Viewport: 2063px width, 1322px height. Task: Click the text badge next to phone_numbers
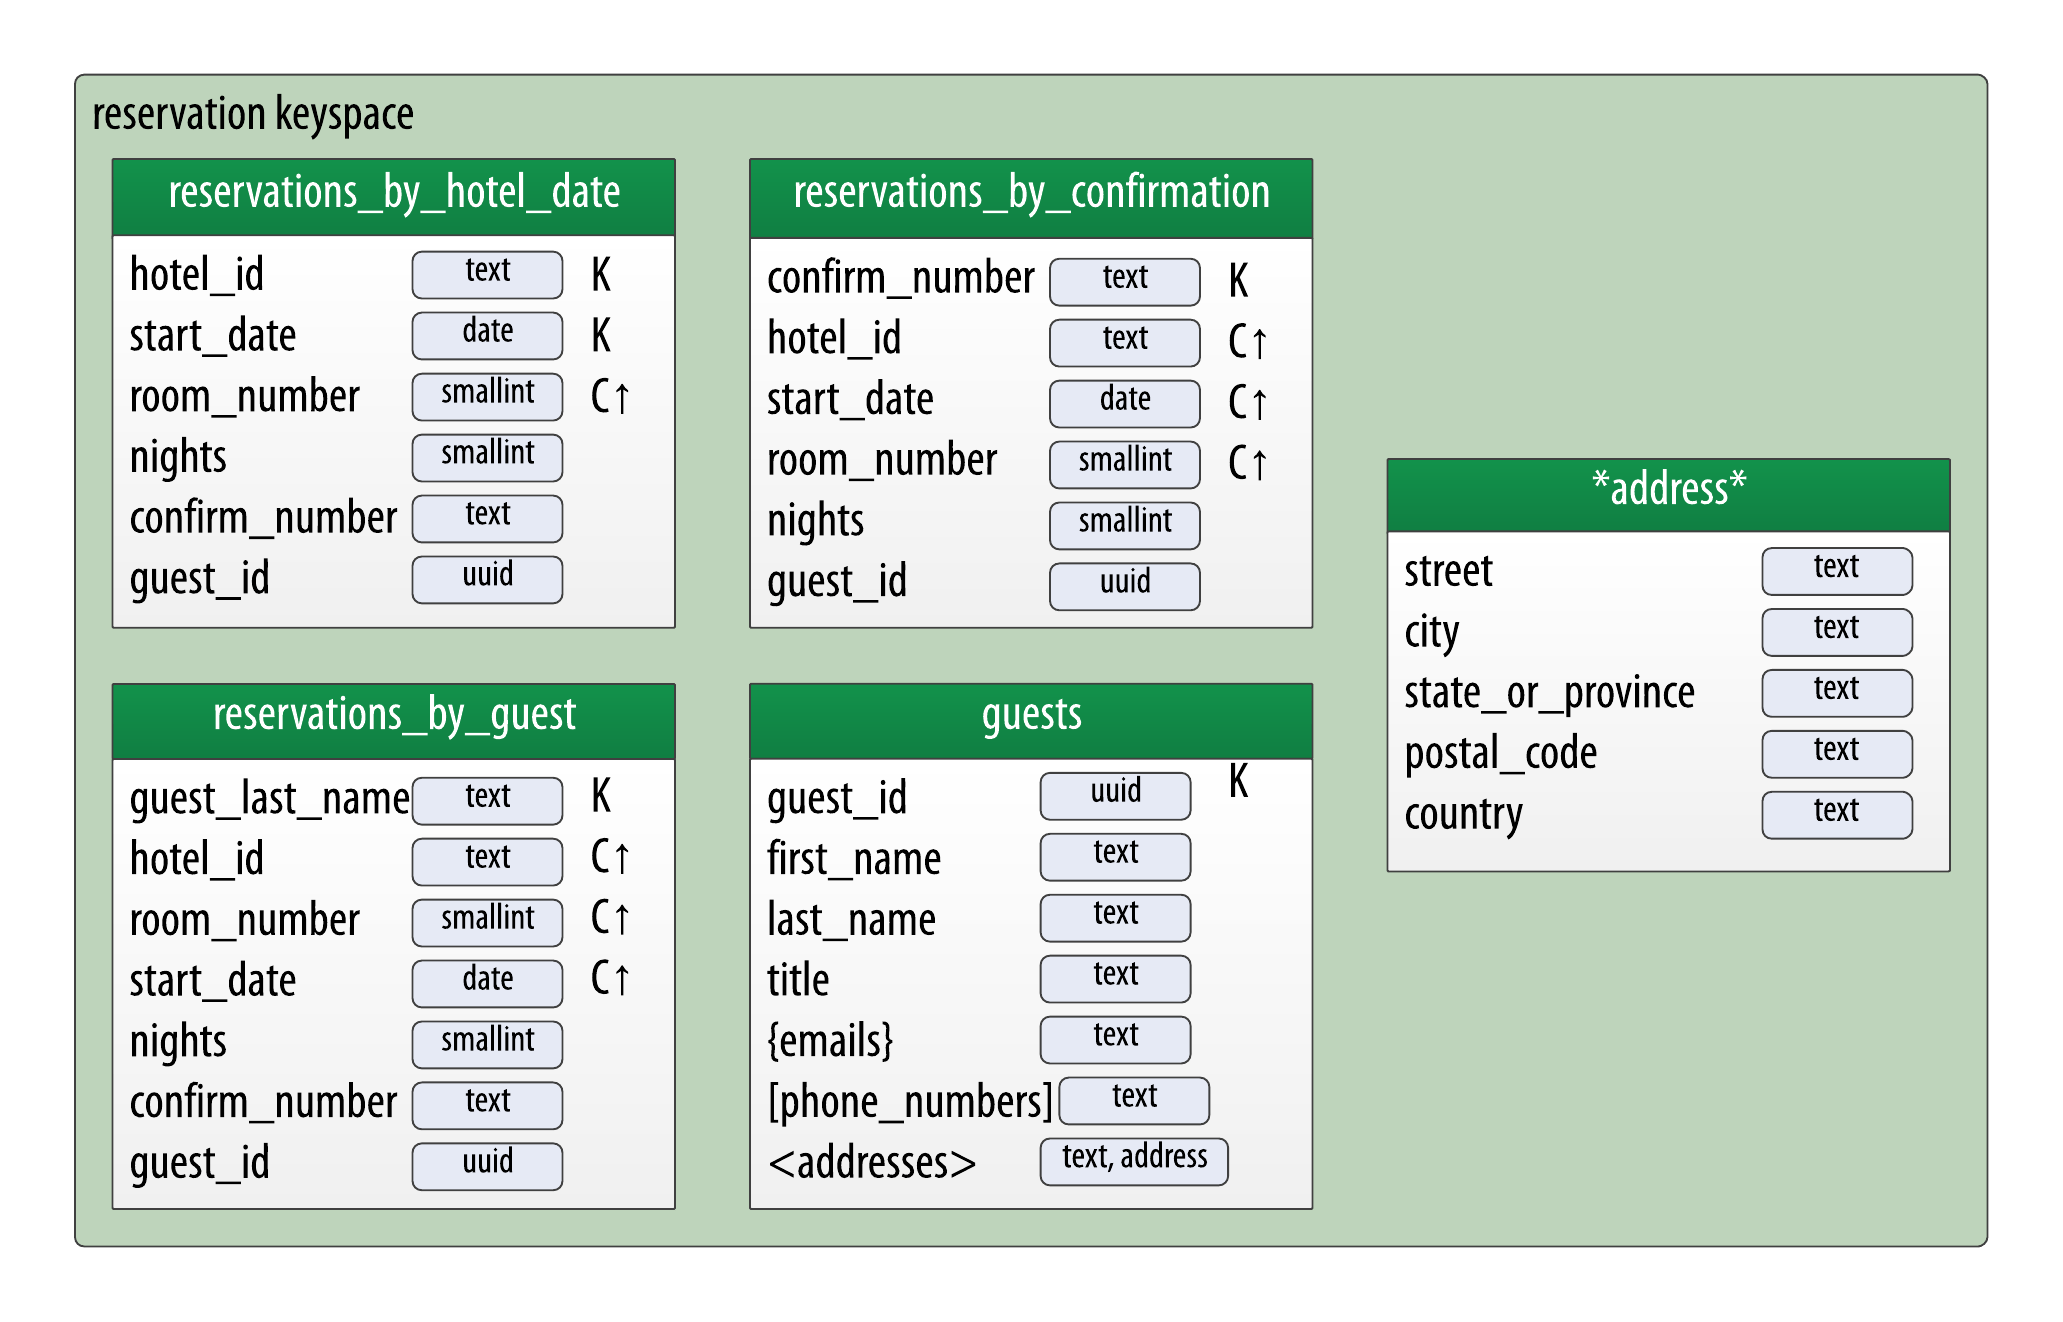click(1133, 1098)
